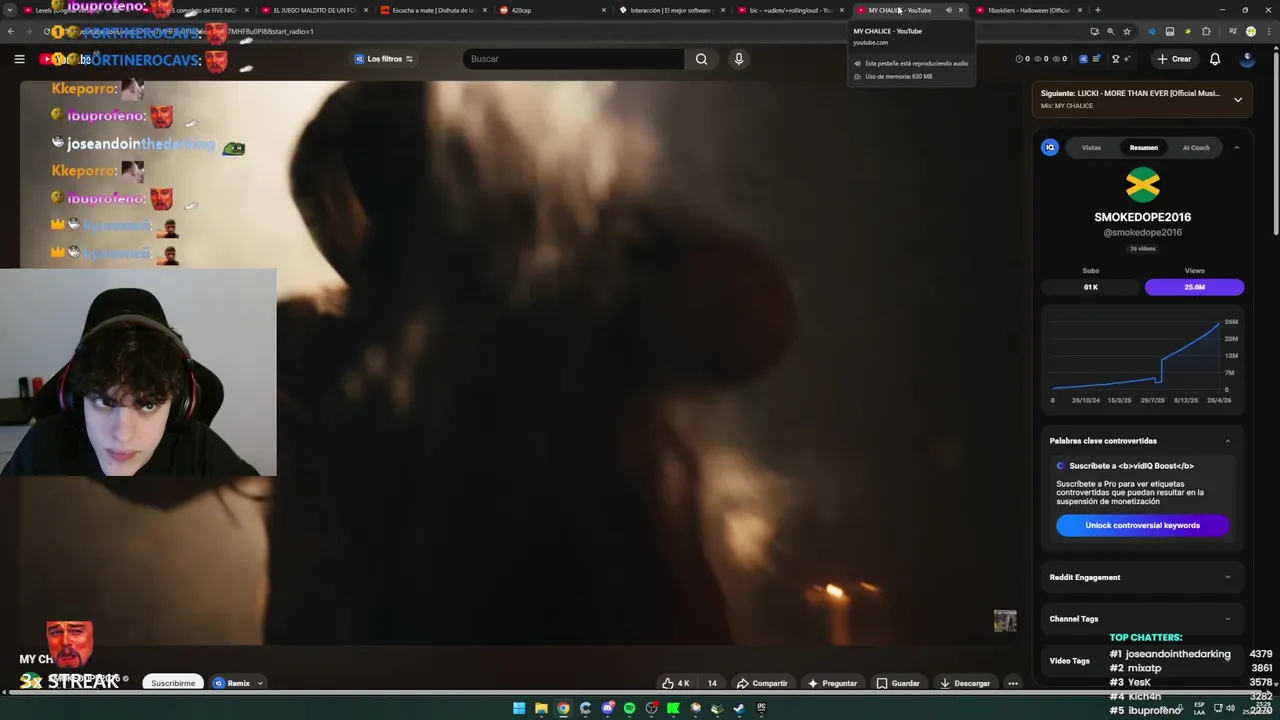Collapse the vidIQ panel with the chevron
Viewport: 1280px width, 720px height.
point(1236,147)
